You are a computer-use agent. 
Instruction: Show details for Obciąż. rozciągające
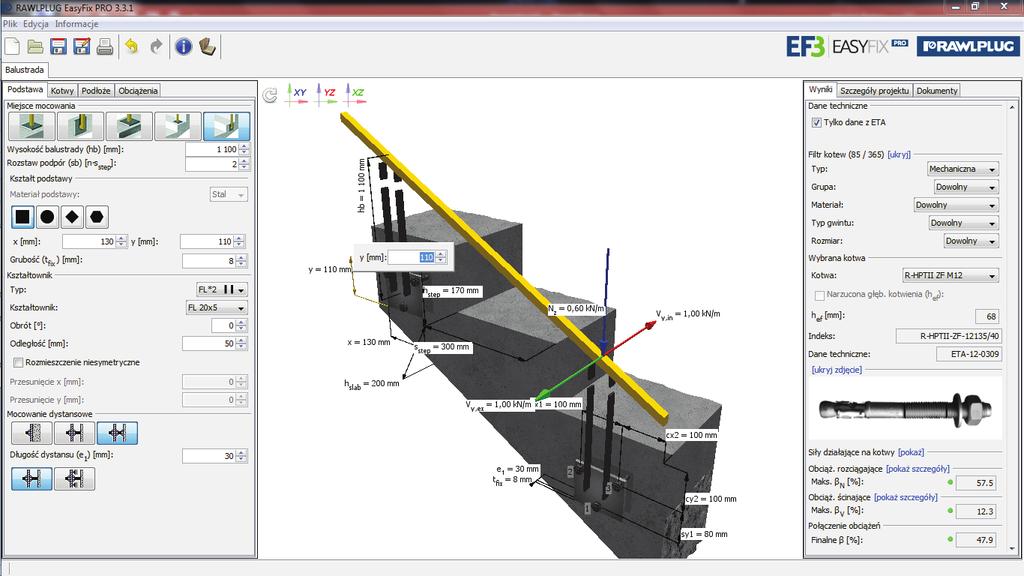click(x=918, y=469)
